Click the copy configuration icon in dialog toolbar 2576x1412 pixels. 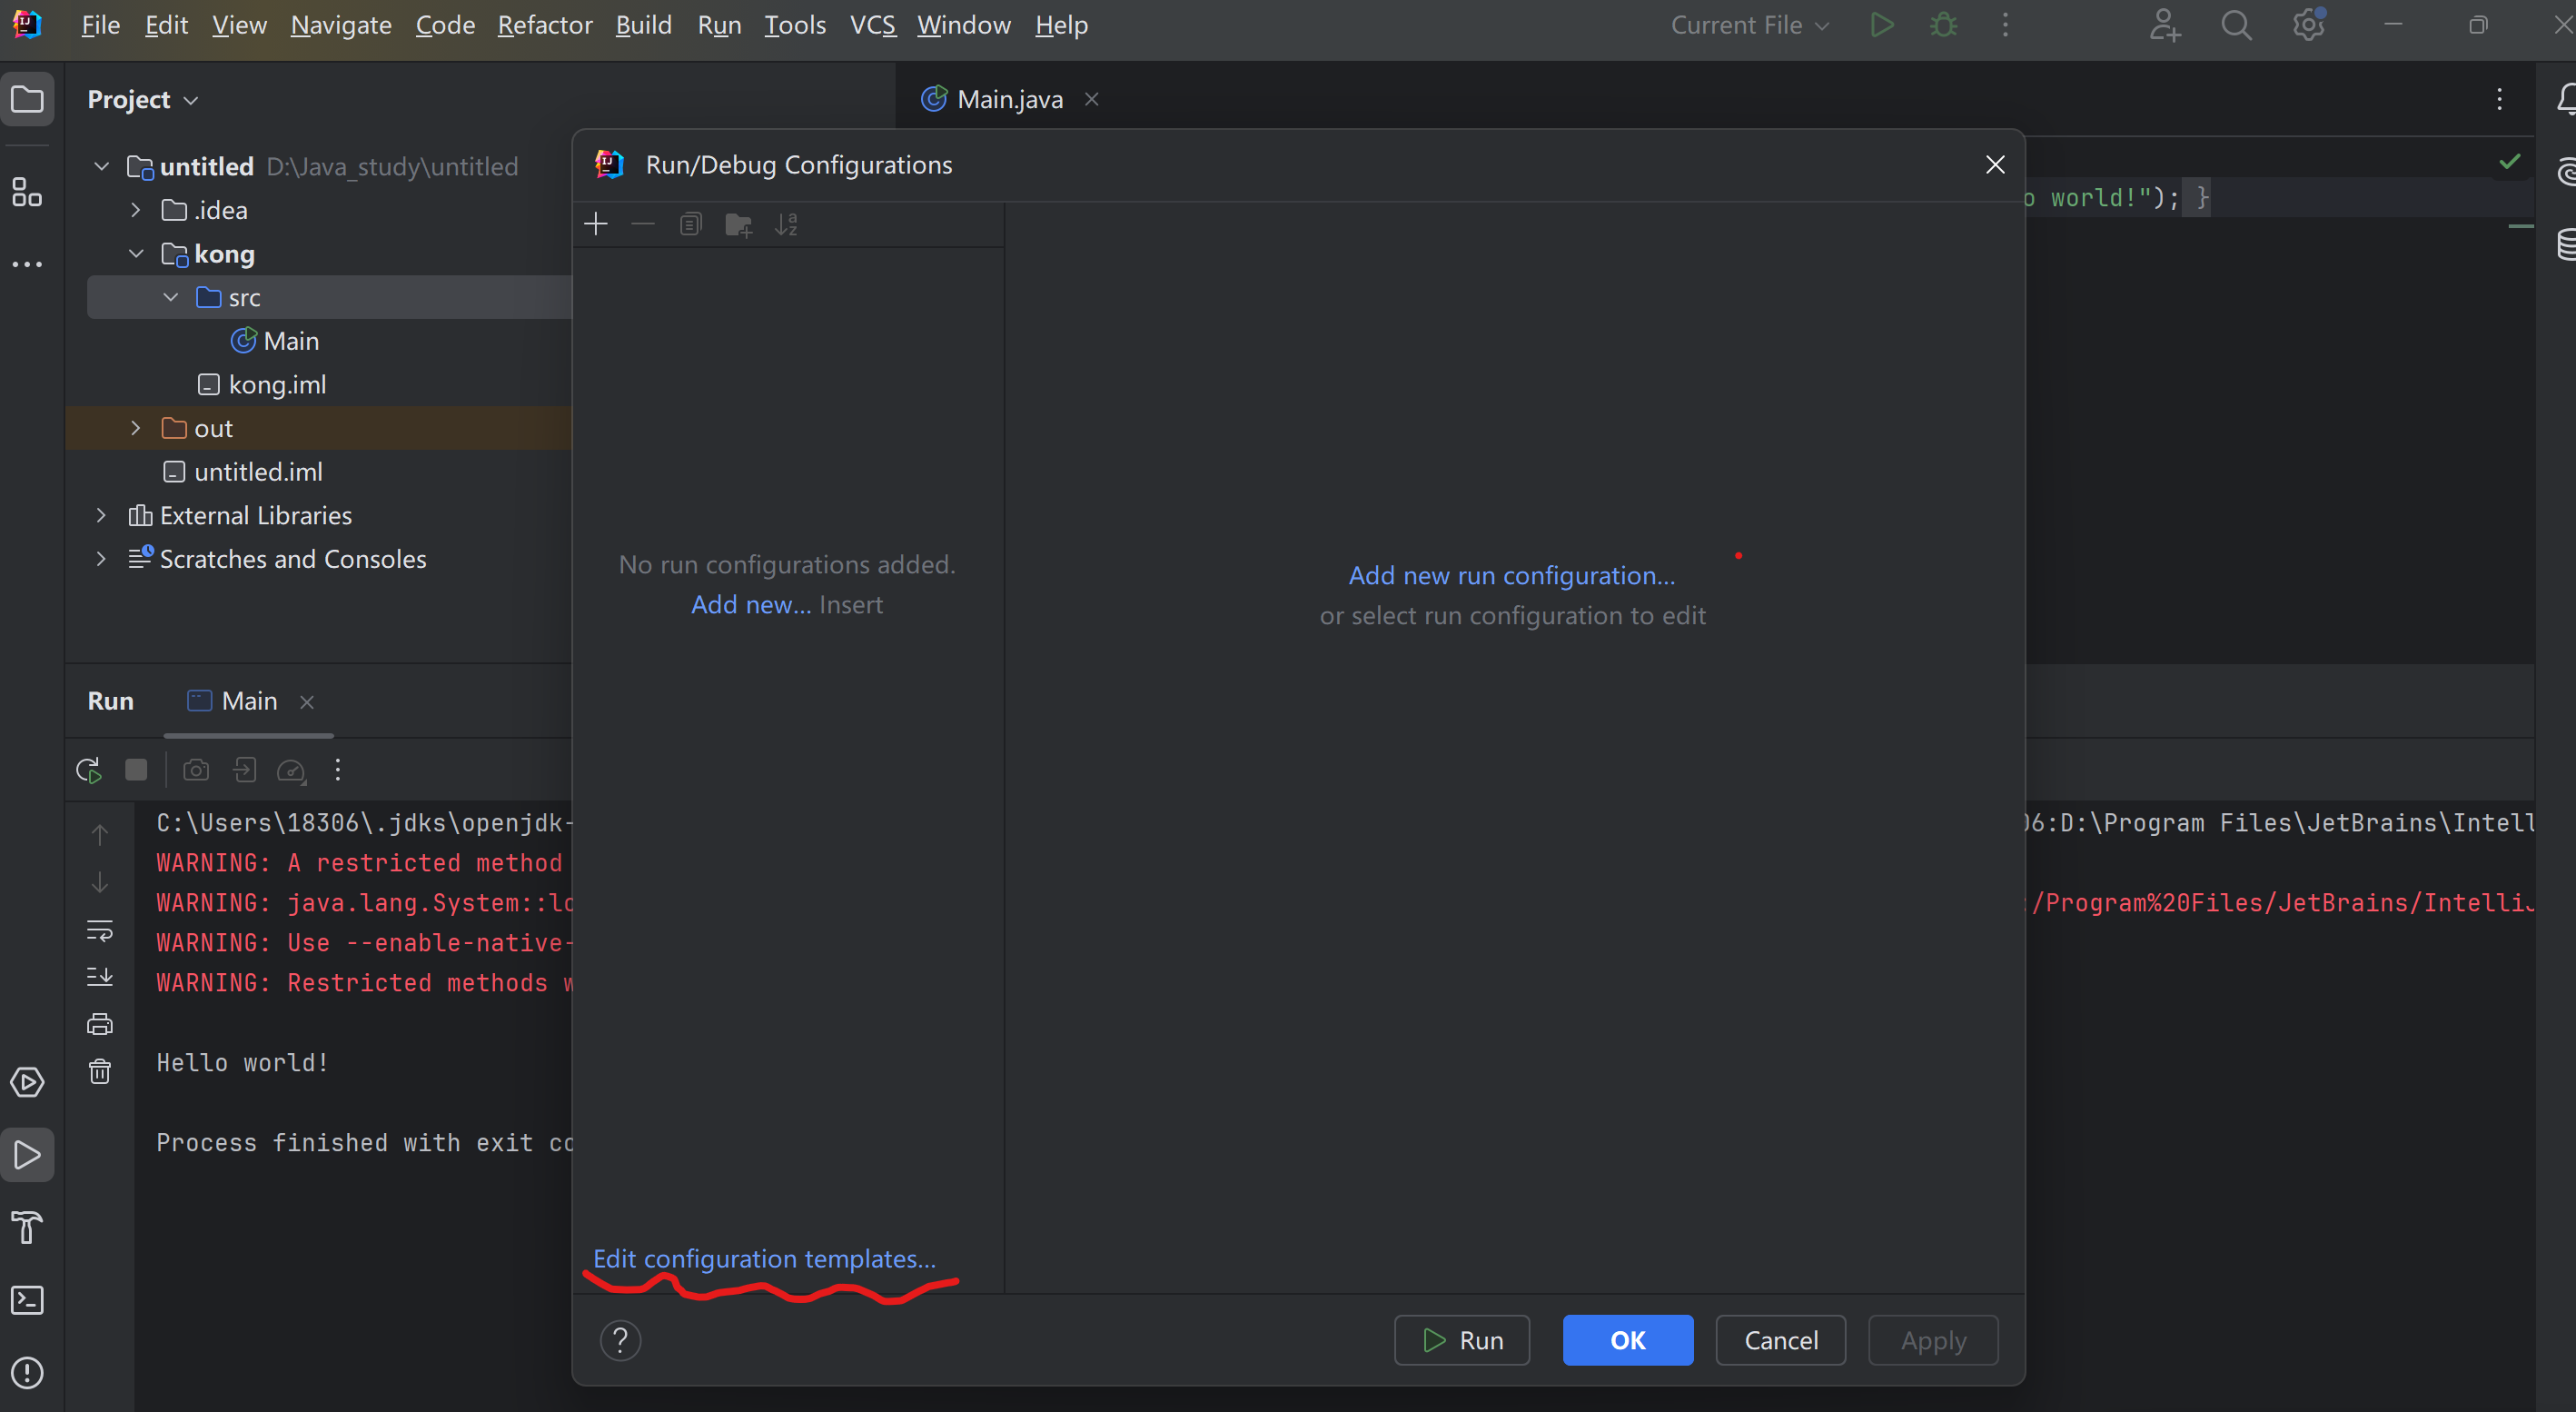point(690,224)
